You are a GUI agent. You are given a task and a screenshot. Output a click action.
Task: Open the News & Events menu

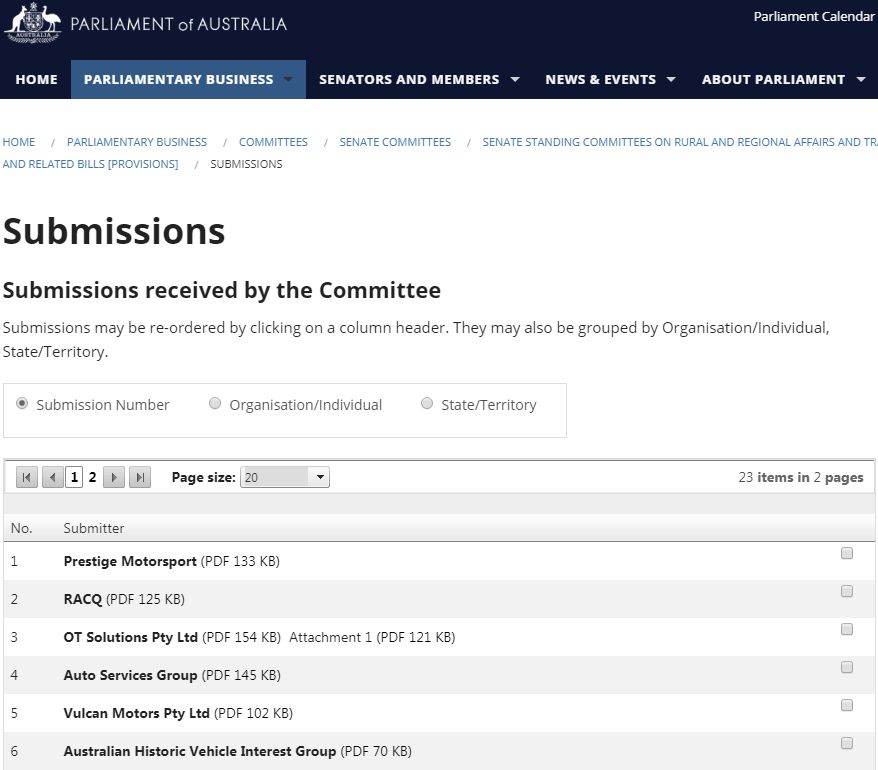pos(601,80)
